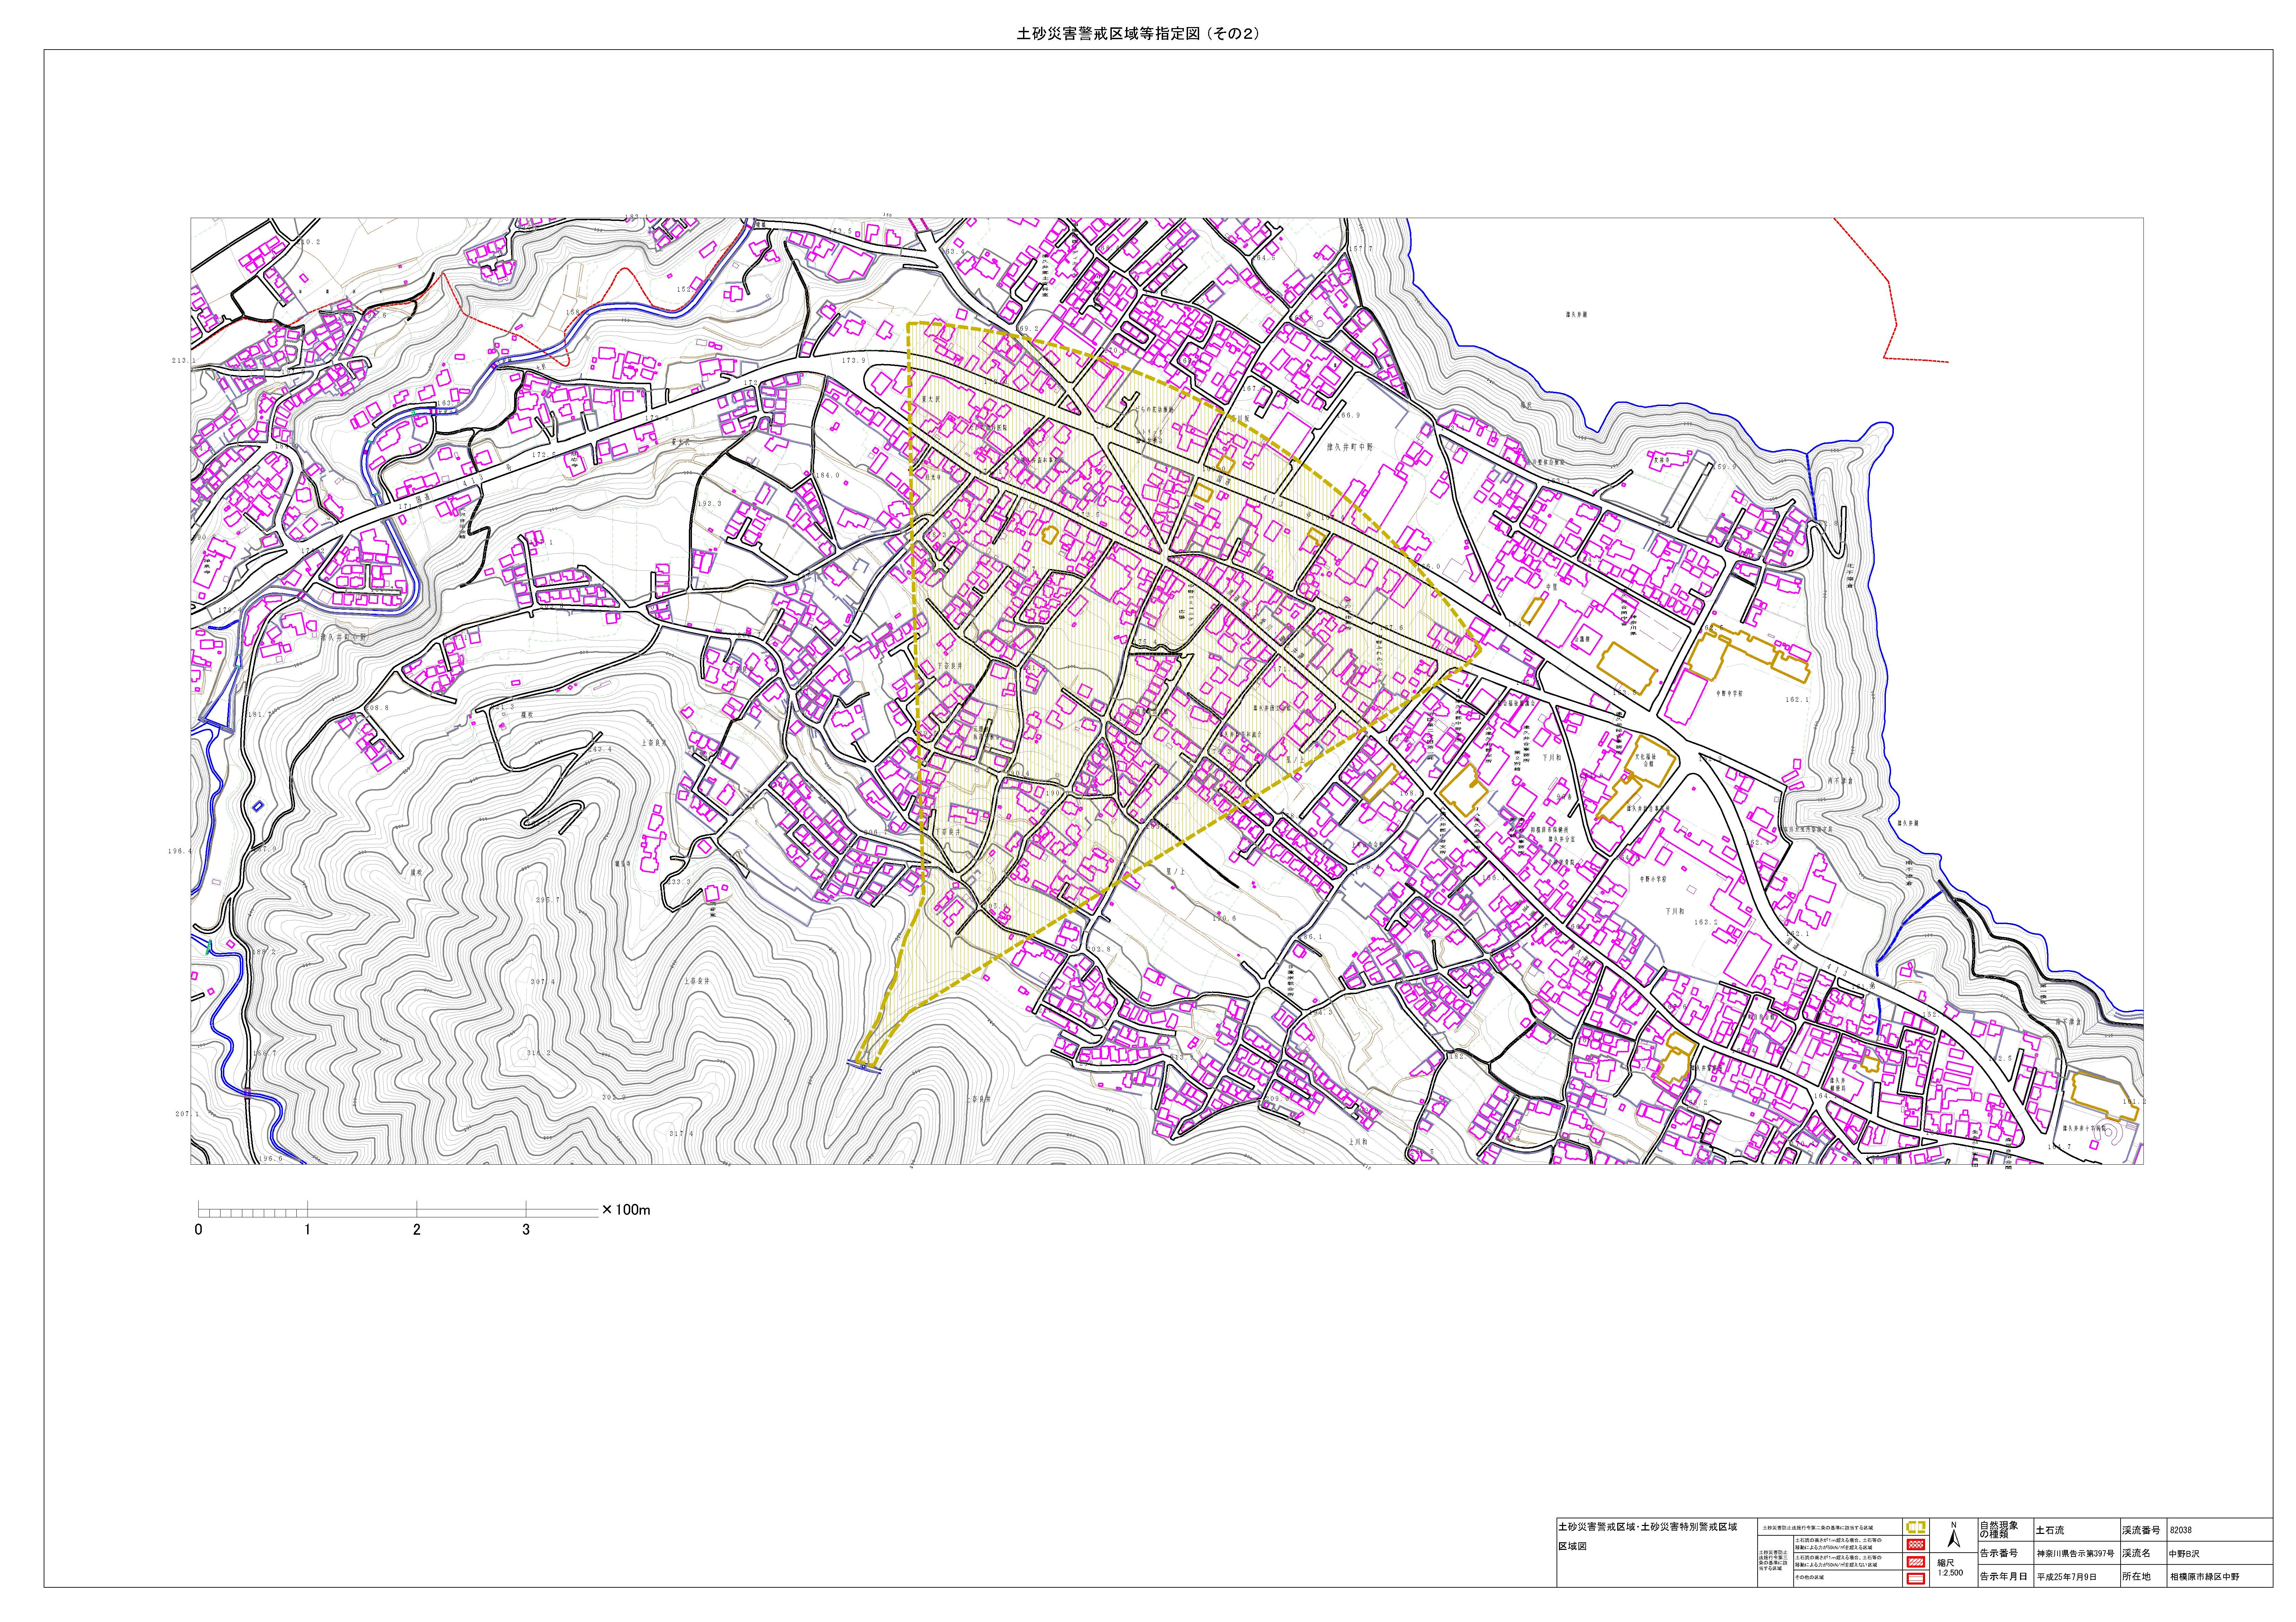This screenshot has height=1622, width=2296.
Task: Click the 中野B沢 stream name cell
Action: [x=2184, y=1554]
